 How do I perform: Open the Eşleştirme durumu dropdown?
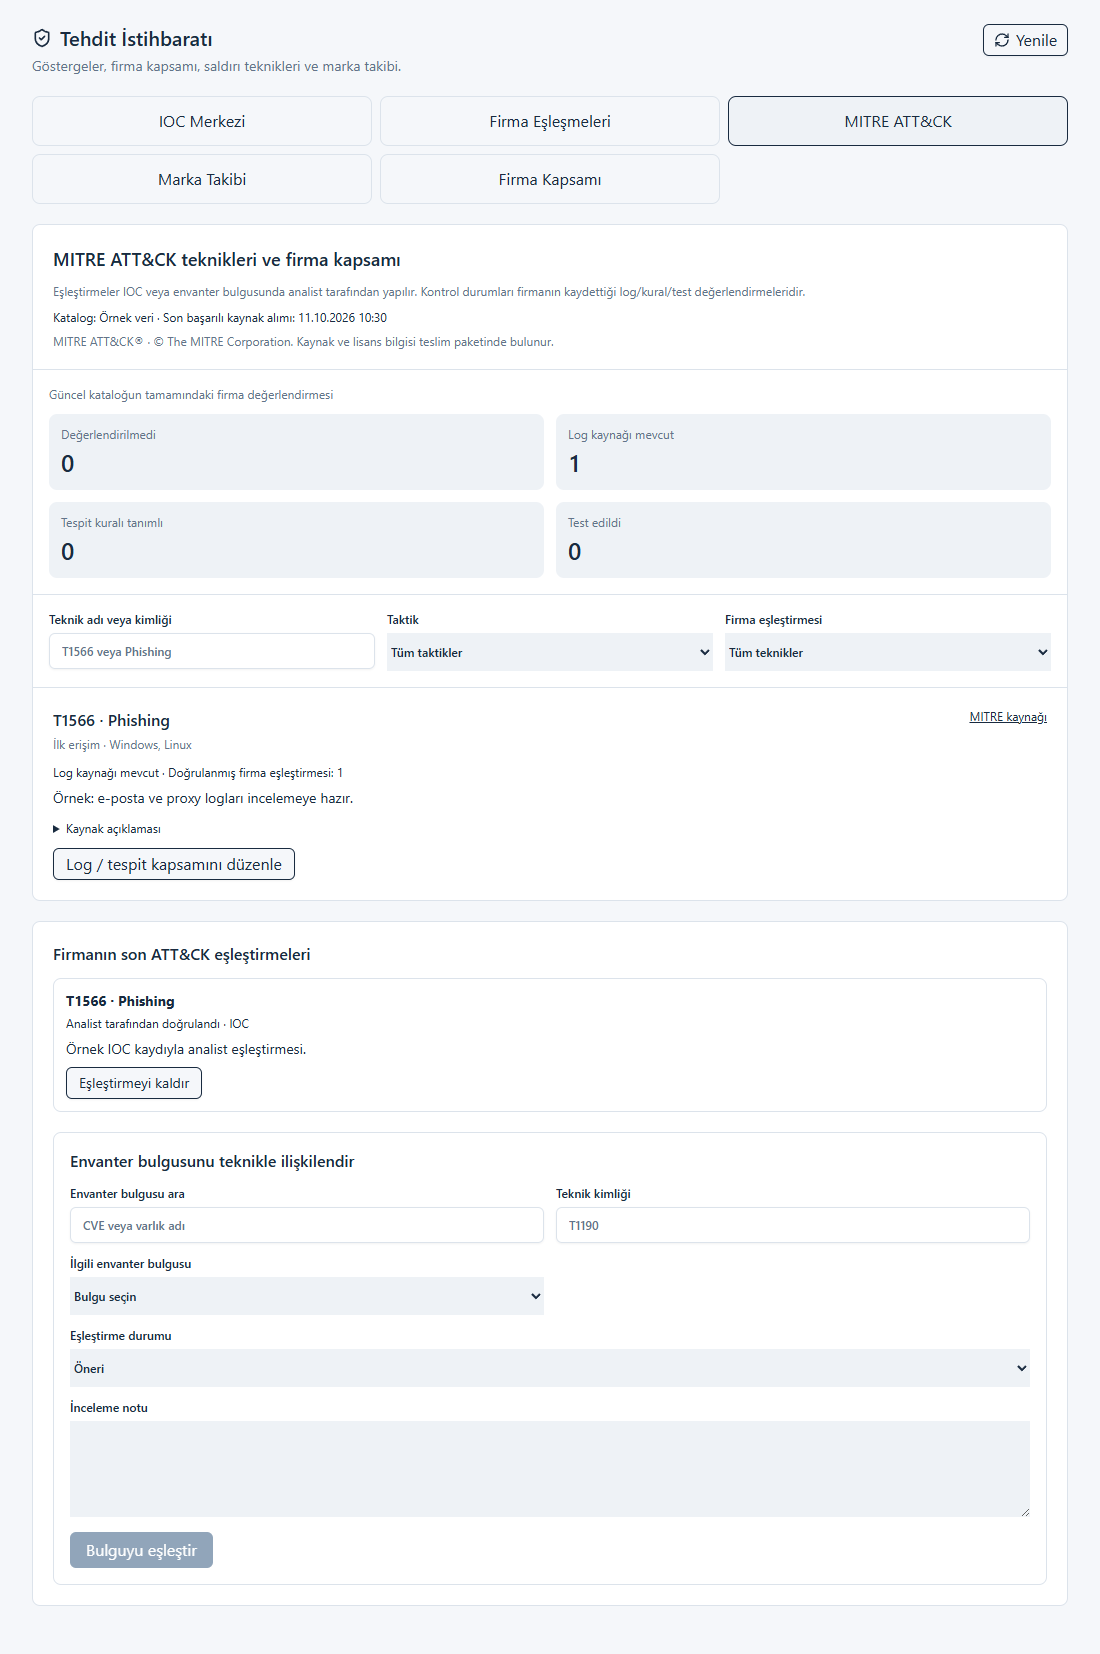click(x=550, y=1368)
